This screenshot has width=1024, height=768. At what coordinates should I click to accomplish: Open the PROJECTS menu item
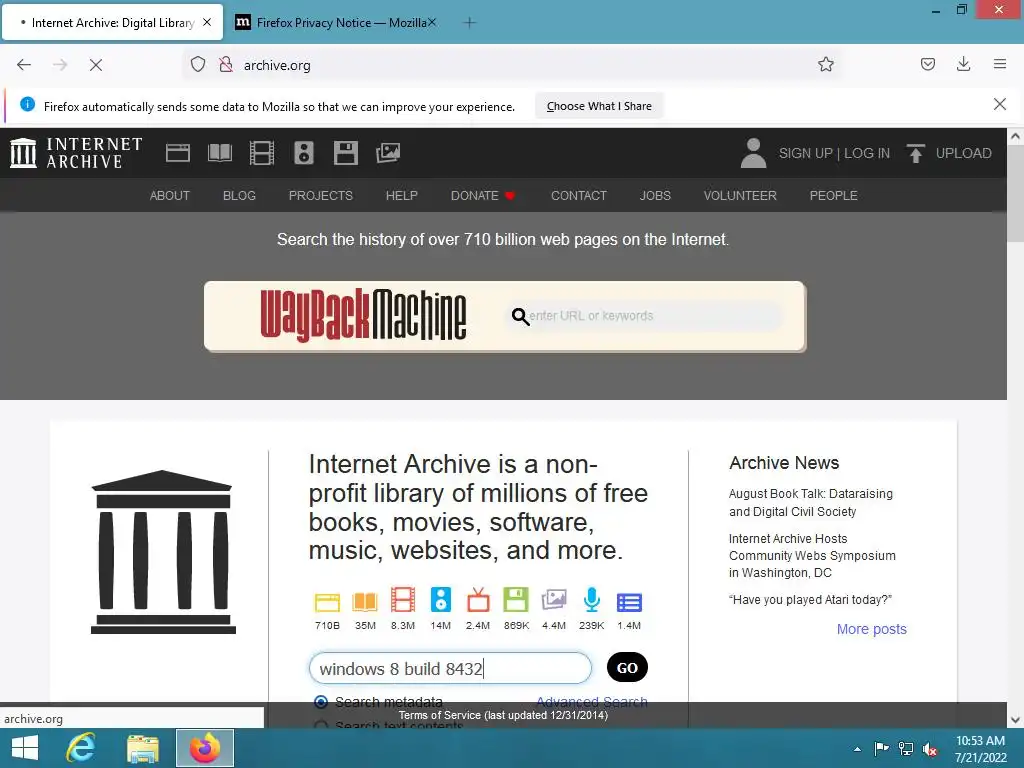click(321, 195)
